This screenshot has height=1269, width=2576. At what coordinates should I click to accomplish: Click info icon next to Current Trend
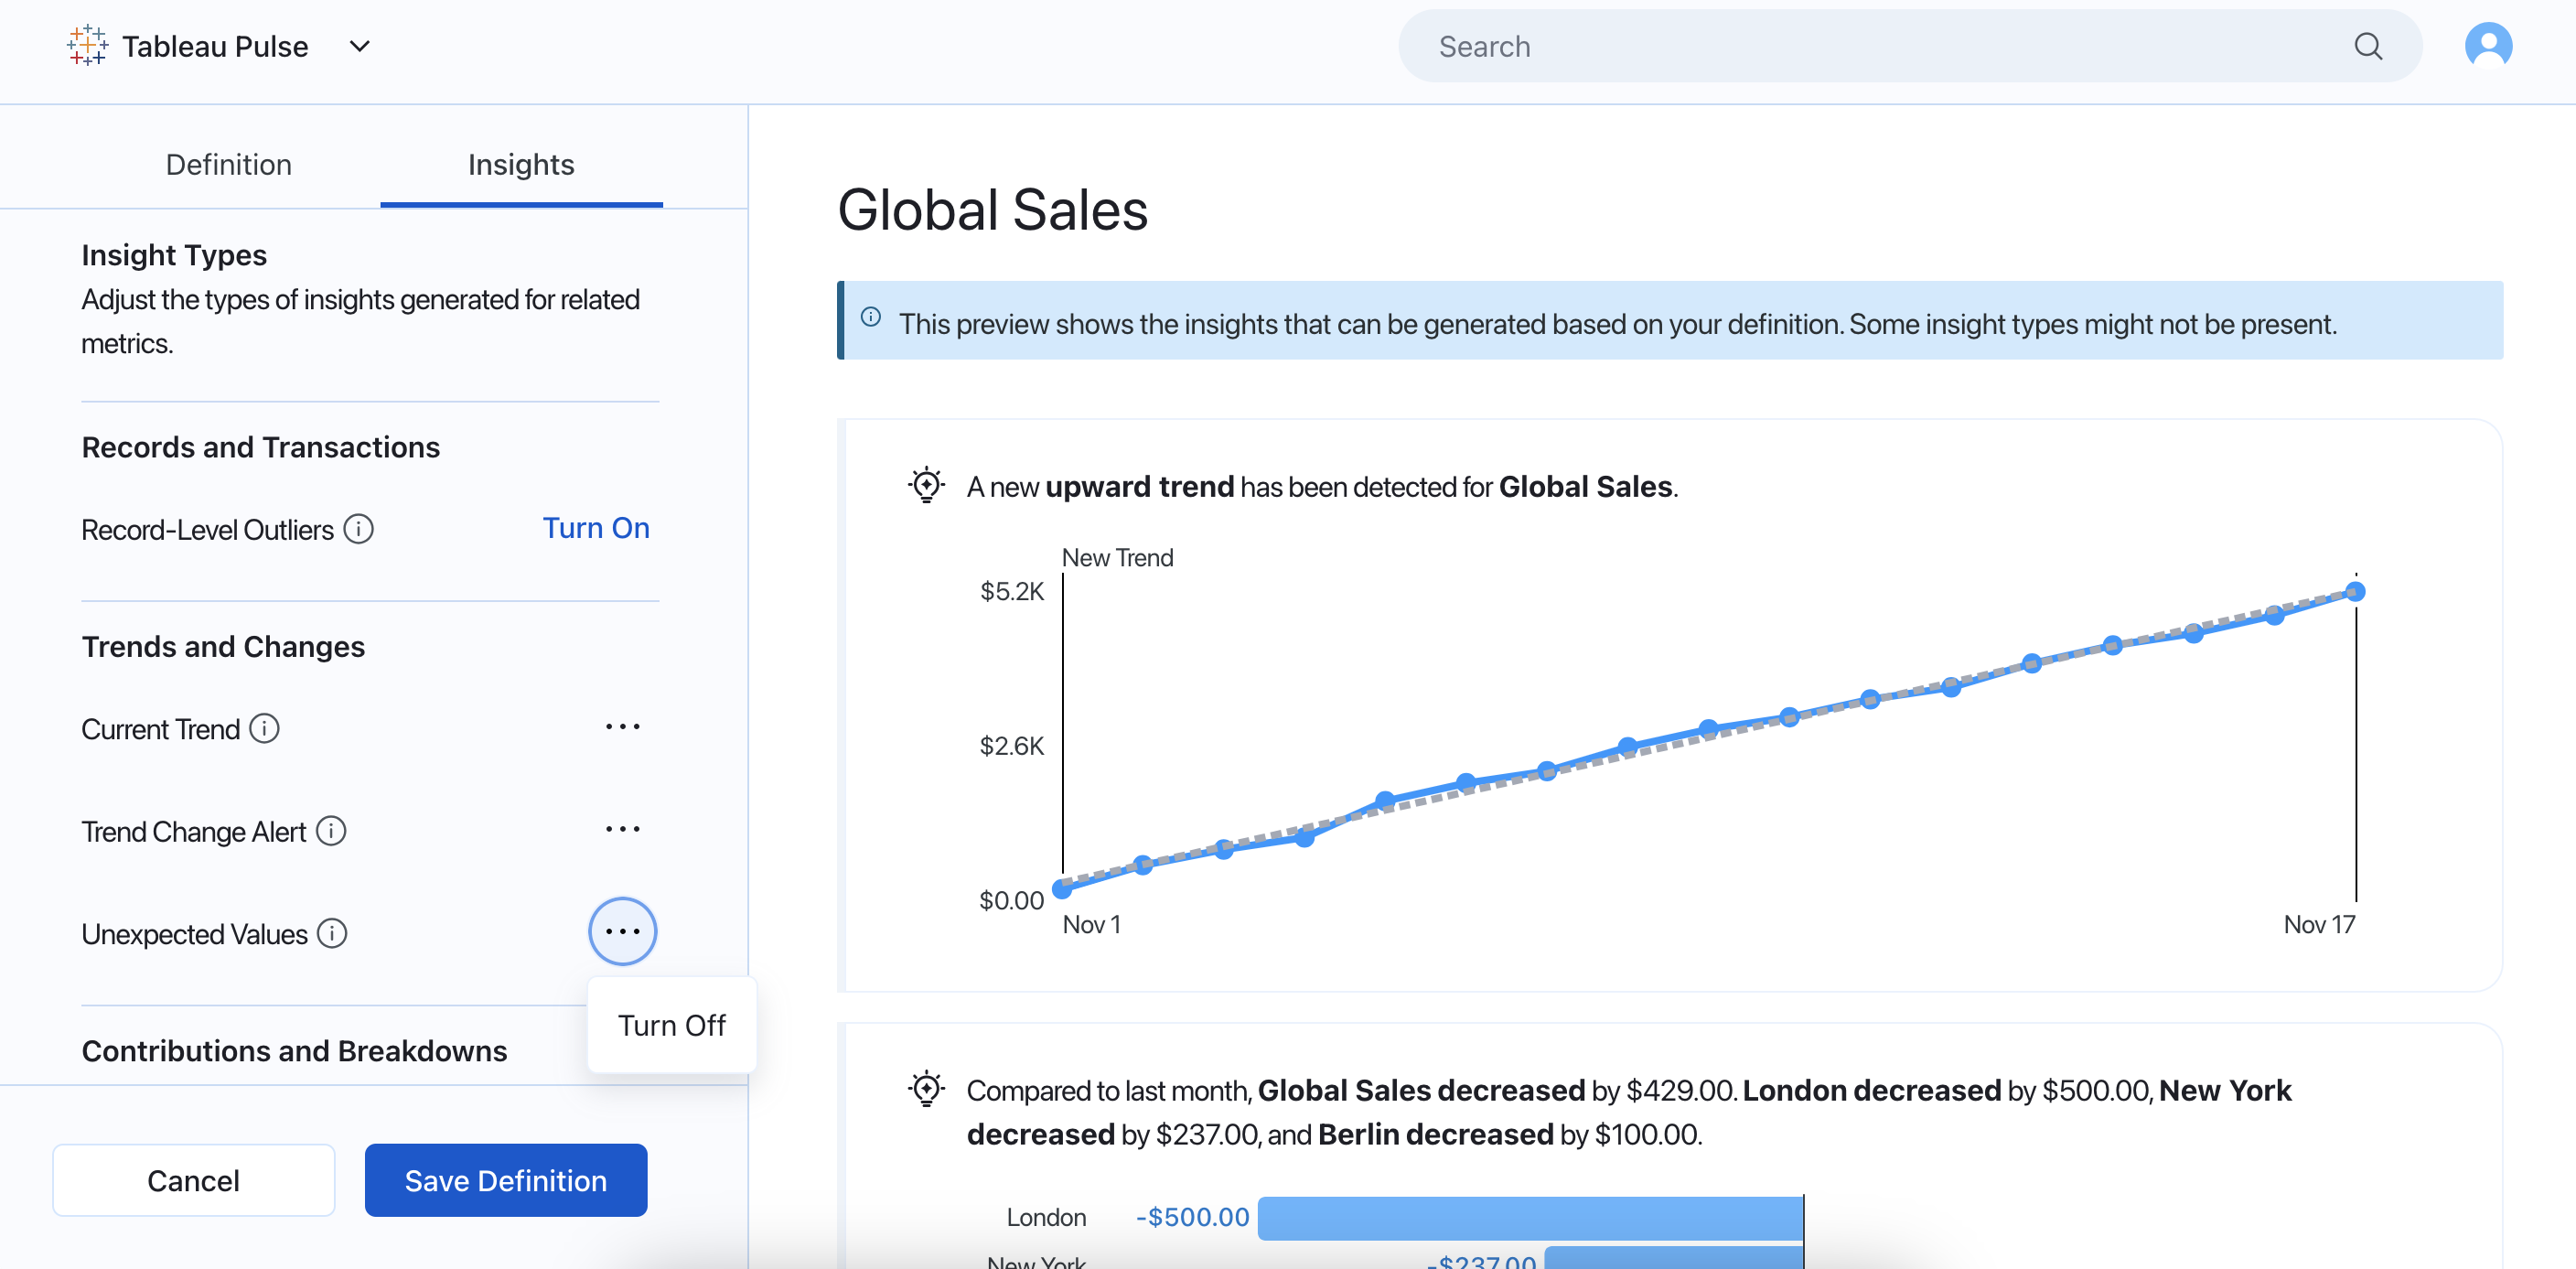click(264, 728)
